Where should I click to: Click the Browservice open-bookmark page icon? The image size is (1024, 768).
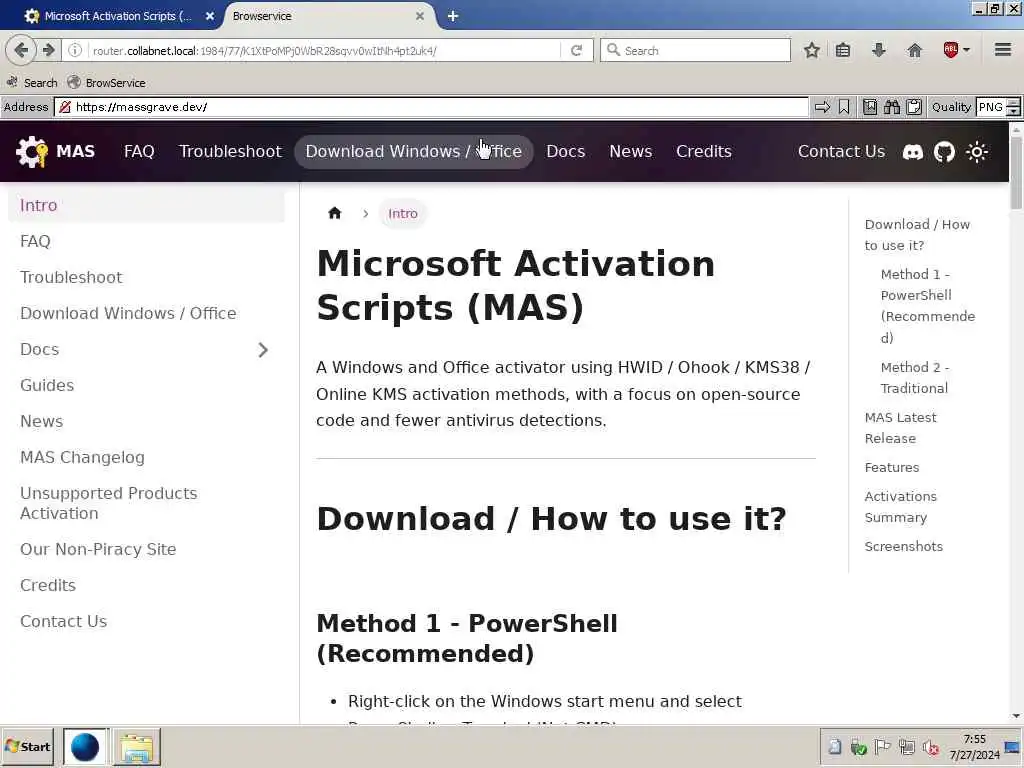[x=870, y=107]
